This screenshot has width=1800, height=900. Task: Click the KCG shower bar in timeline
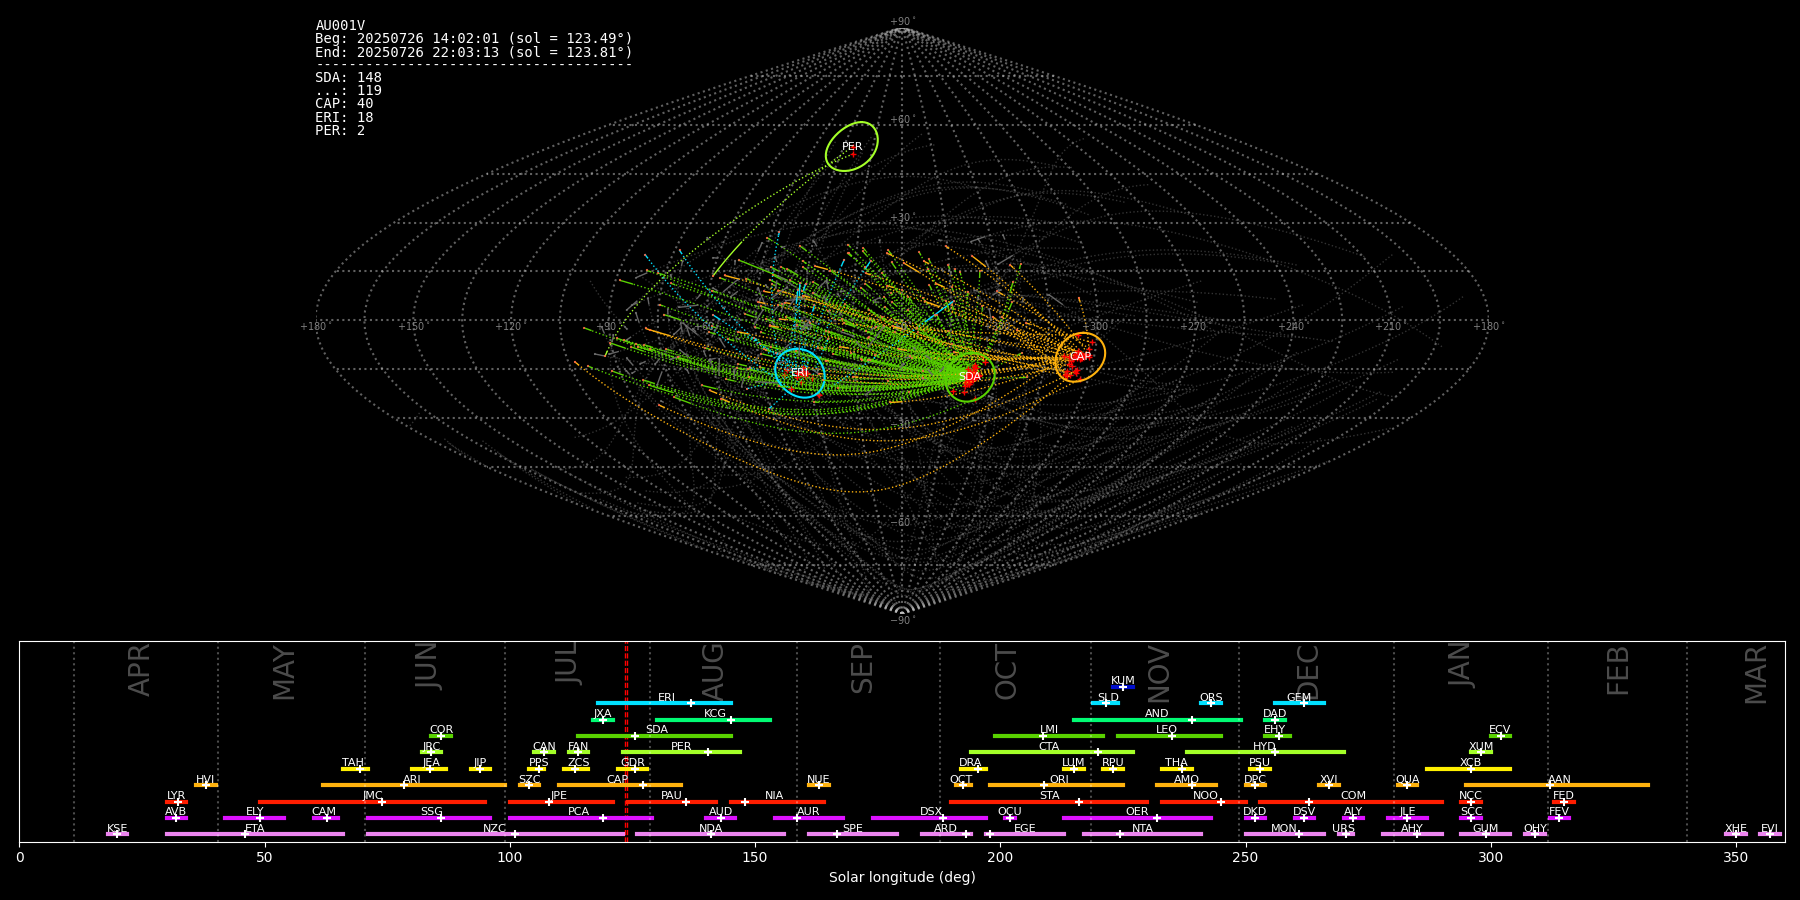(713, 719)
